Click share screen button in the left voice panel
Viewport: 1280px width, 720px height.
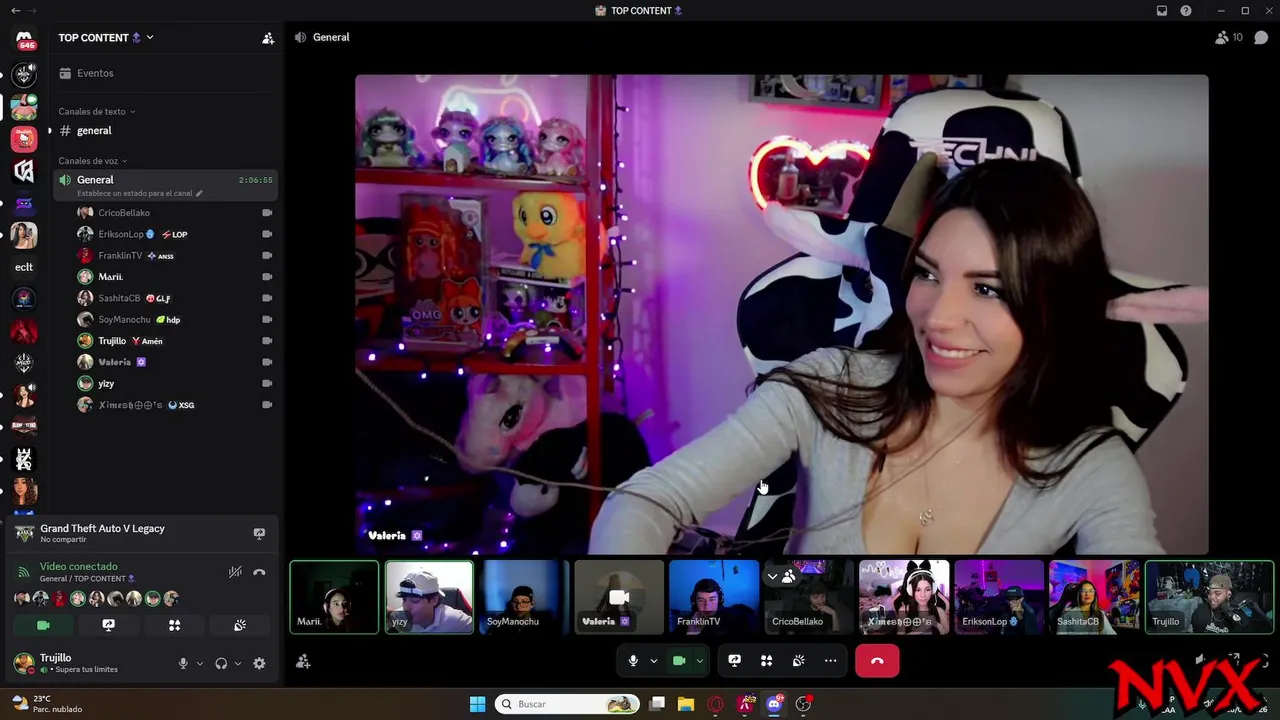[109, 625]
